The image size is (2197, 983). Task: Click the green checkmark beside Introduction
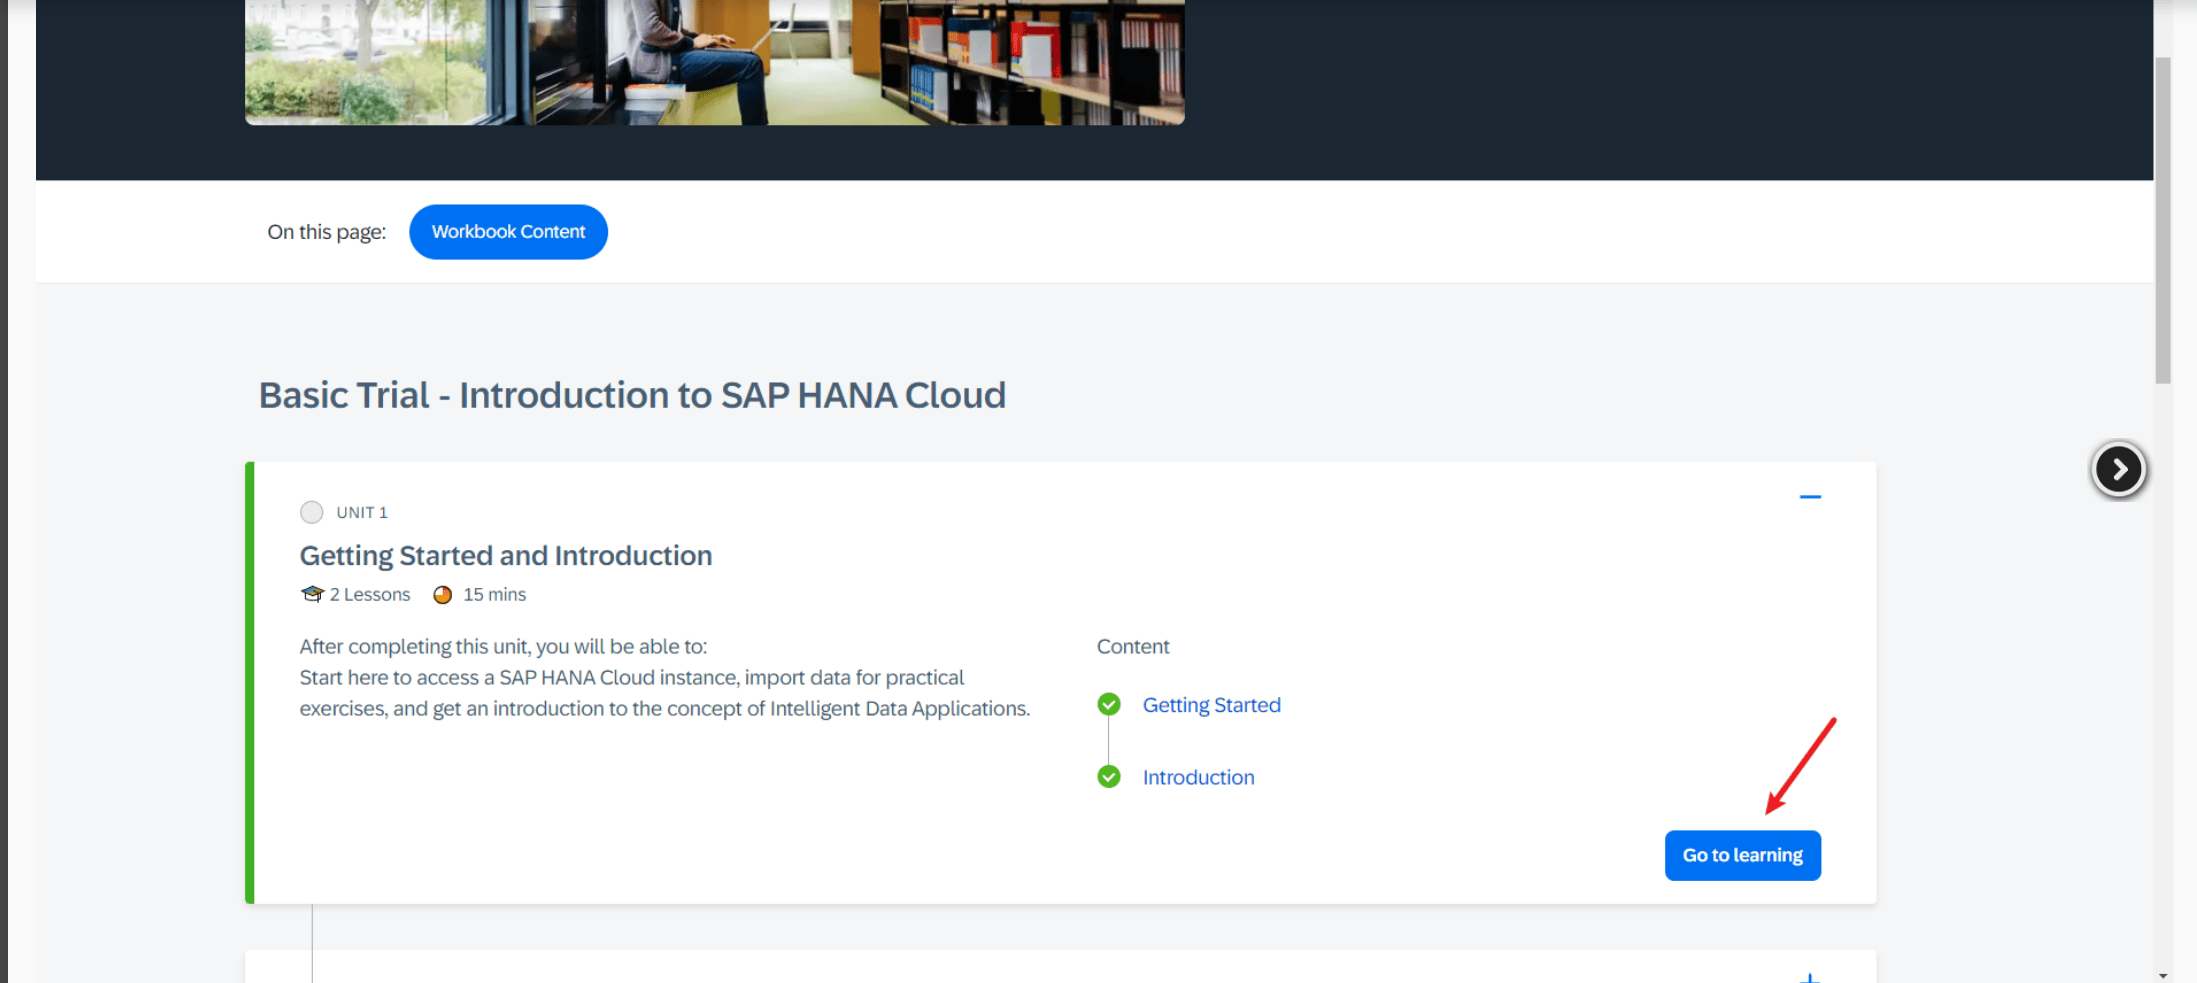[x=1108, y=777]
